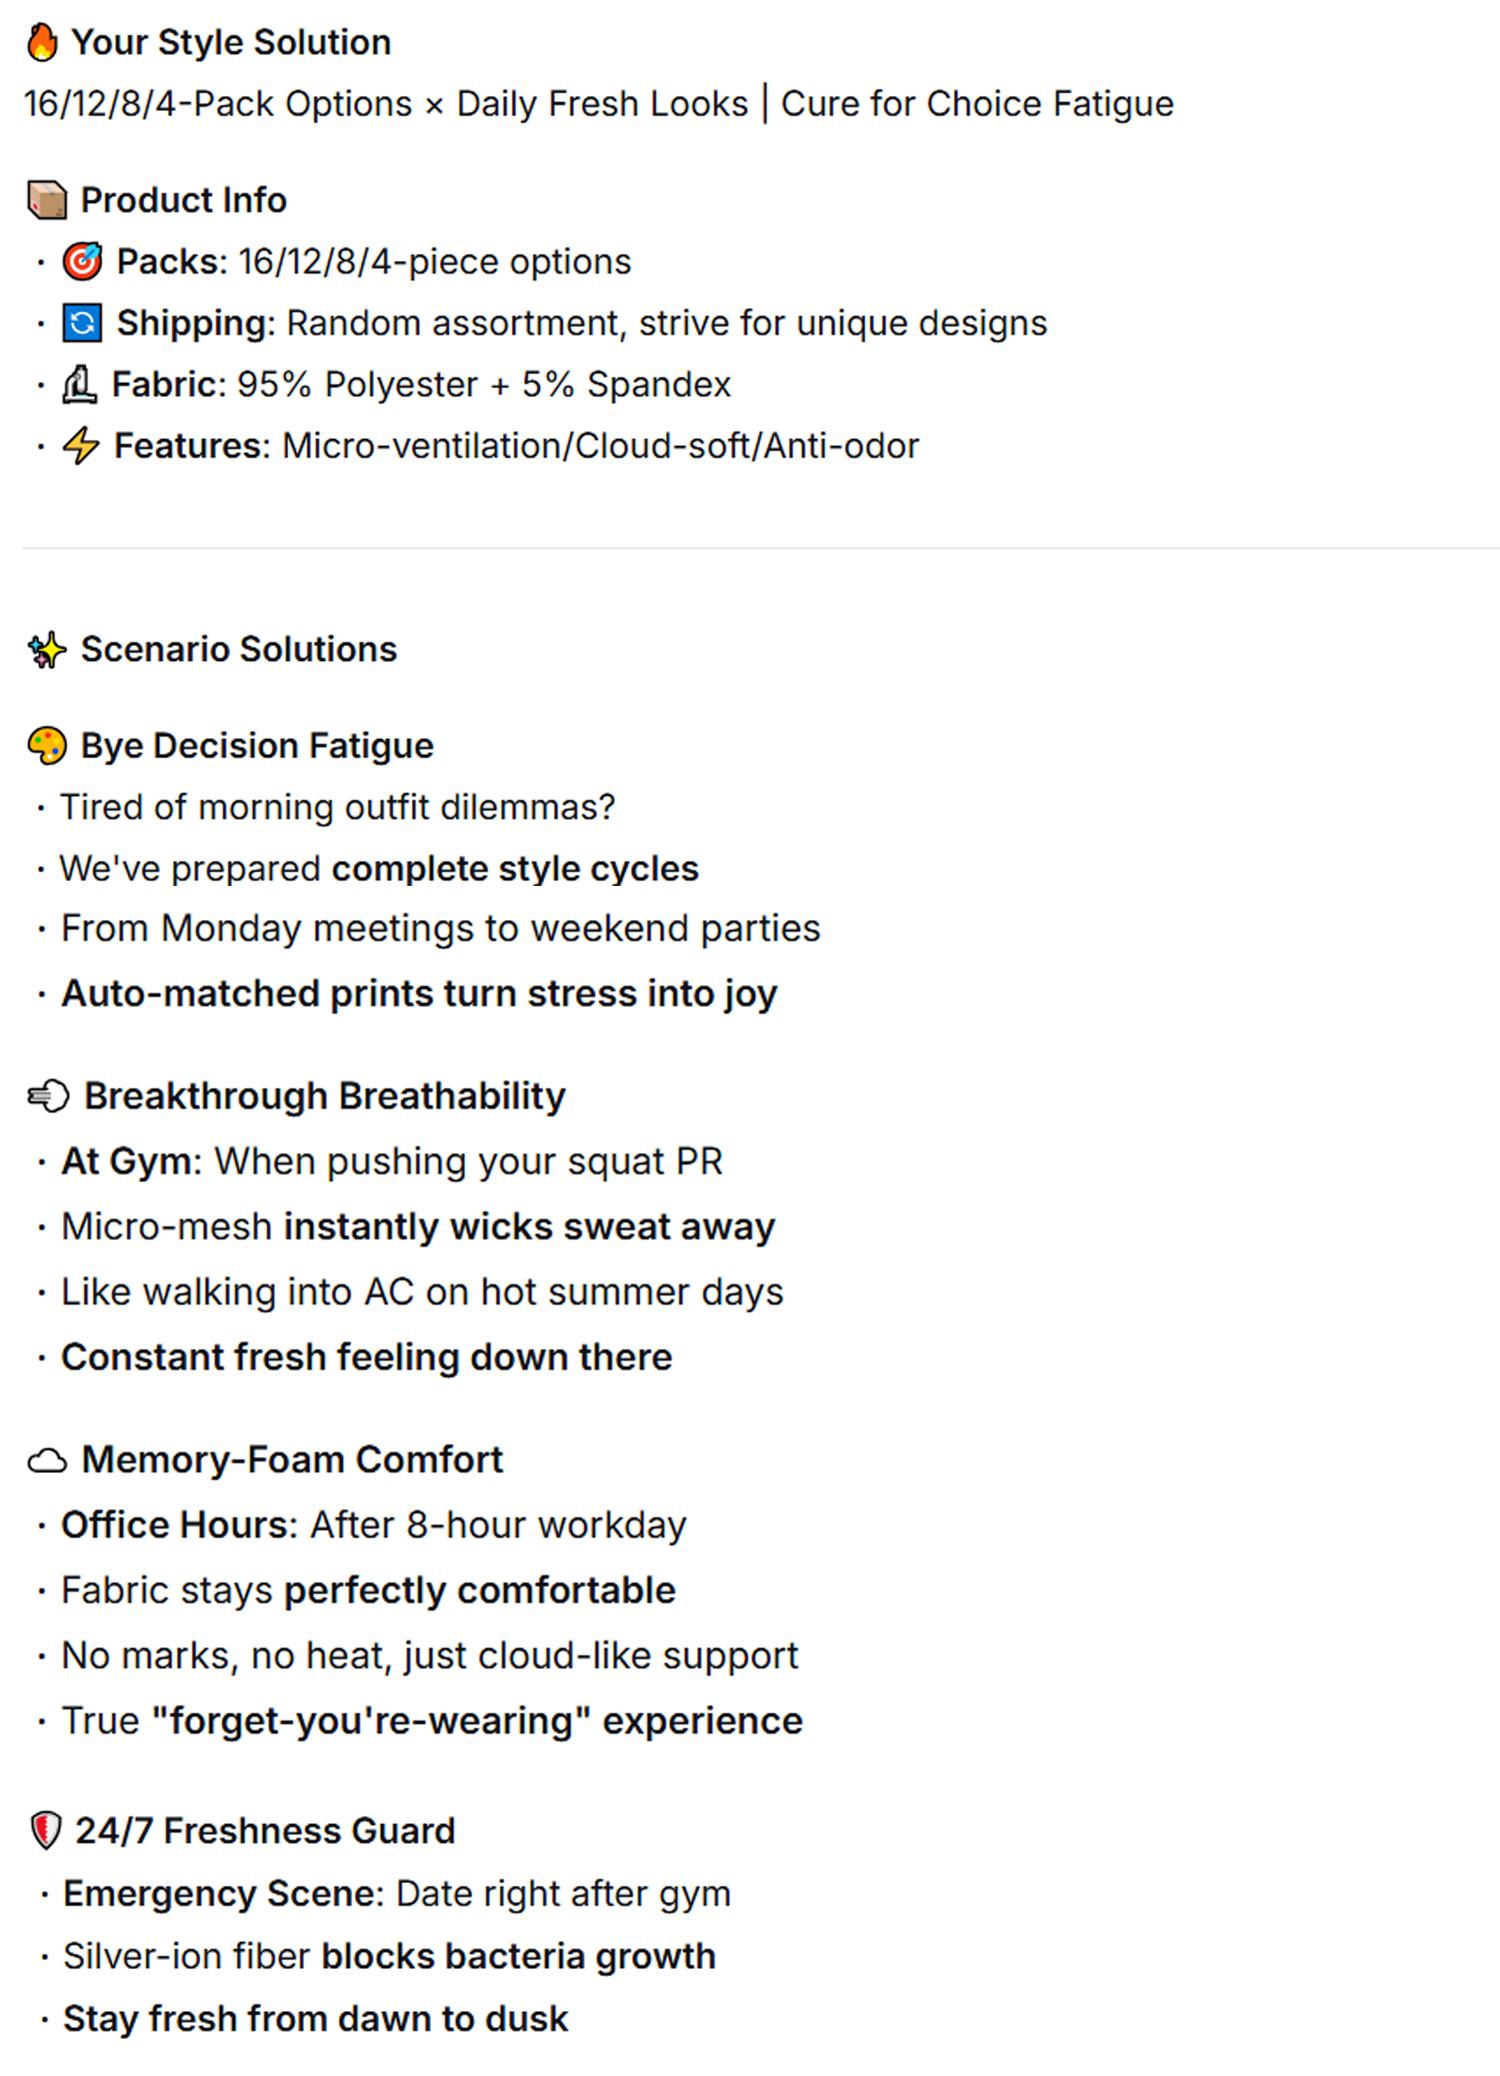Click the icon next to the Fabric label

click(x=79, y=385)
